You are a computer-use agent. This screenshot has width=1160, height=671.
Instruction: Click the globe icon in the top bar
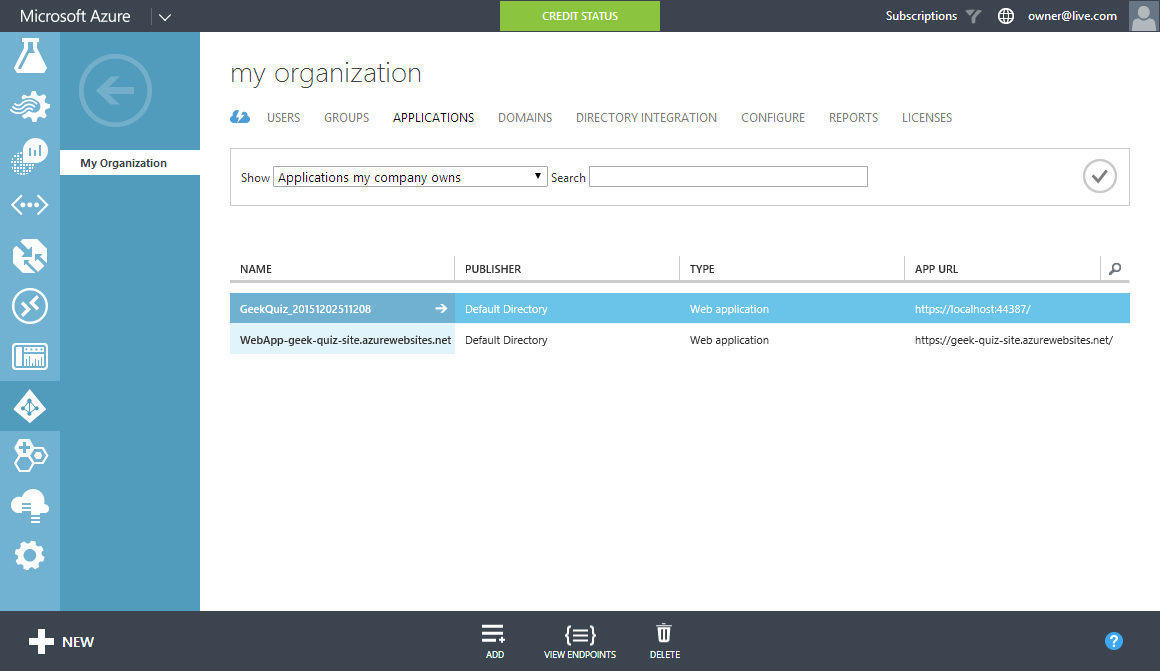tap(1006, 16)
